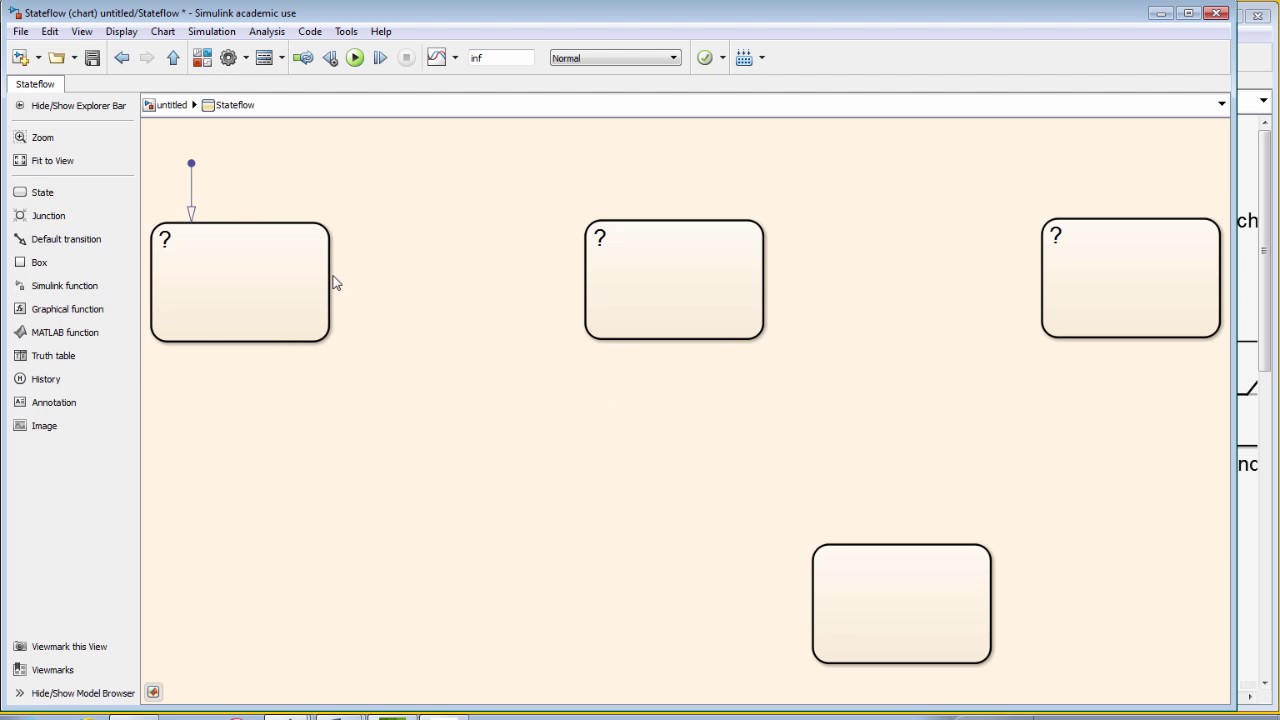
Task: Open the New model dropdown arrow
Action: click(x=38, y=58)
